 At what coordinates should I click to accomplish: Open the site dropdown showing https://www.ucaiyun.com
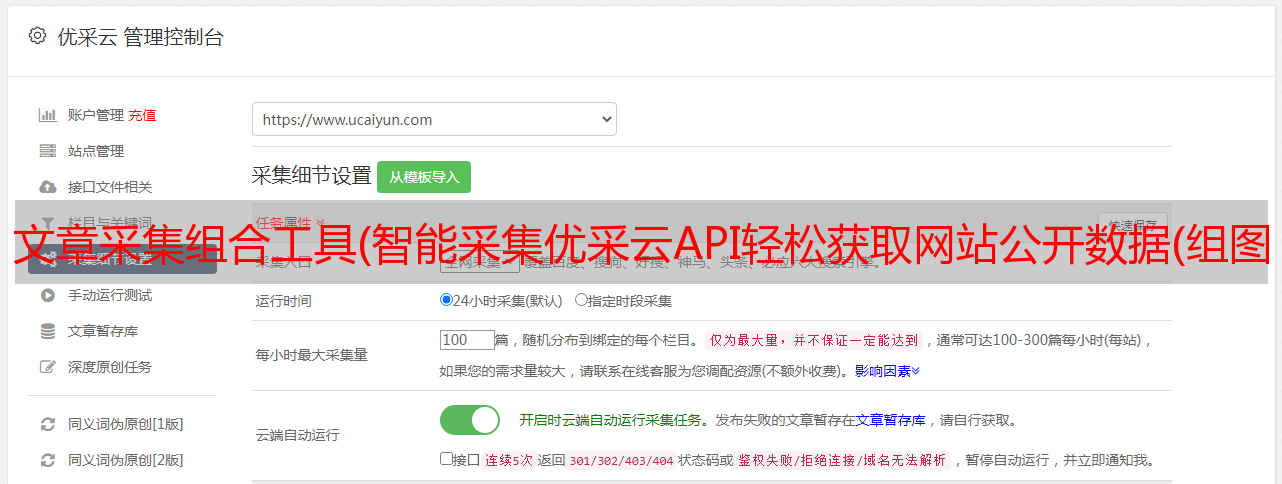(x=434, y=119)
